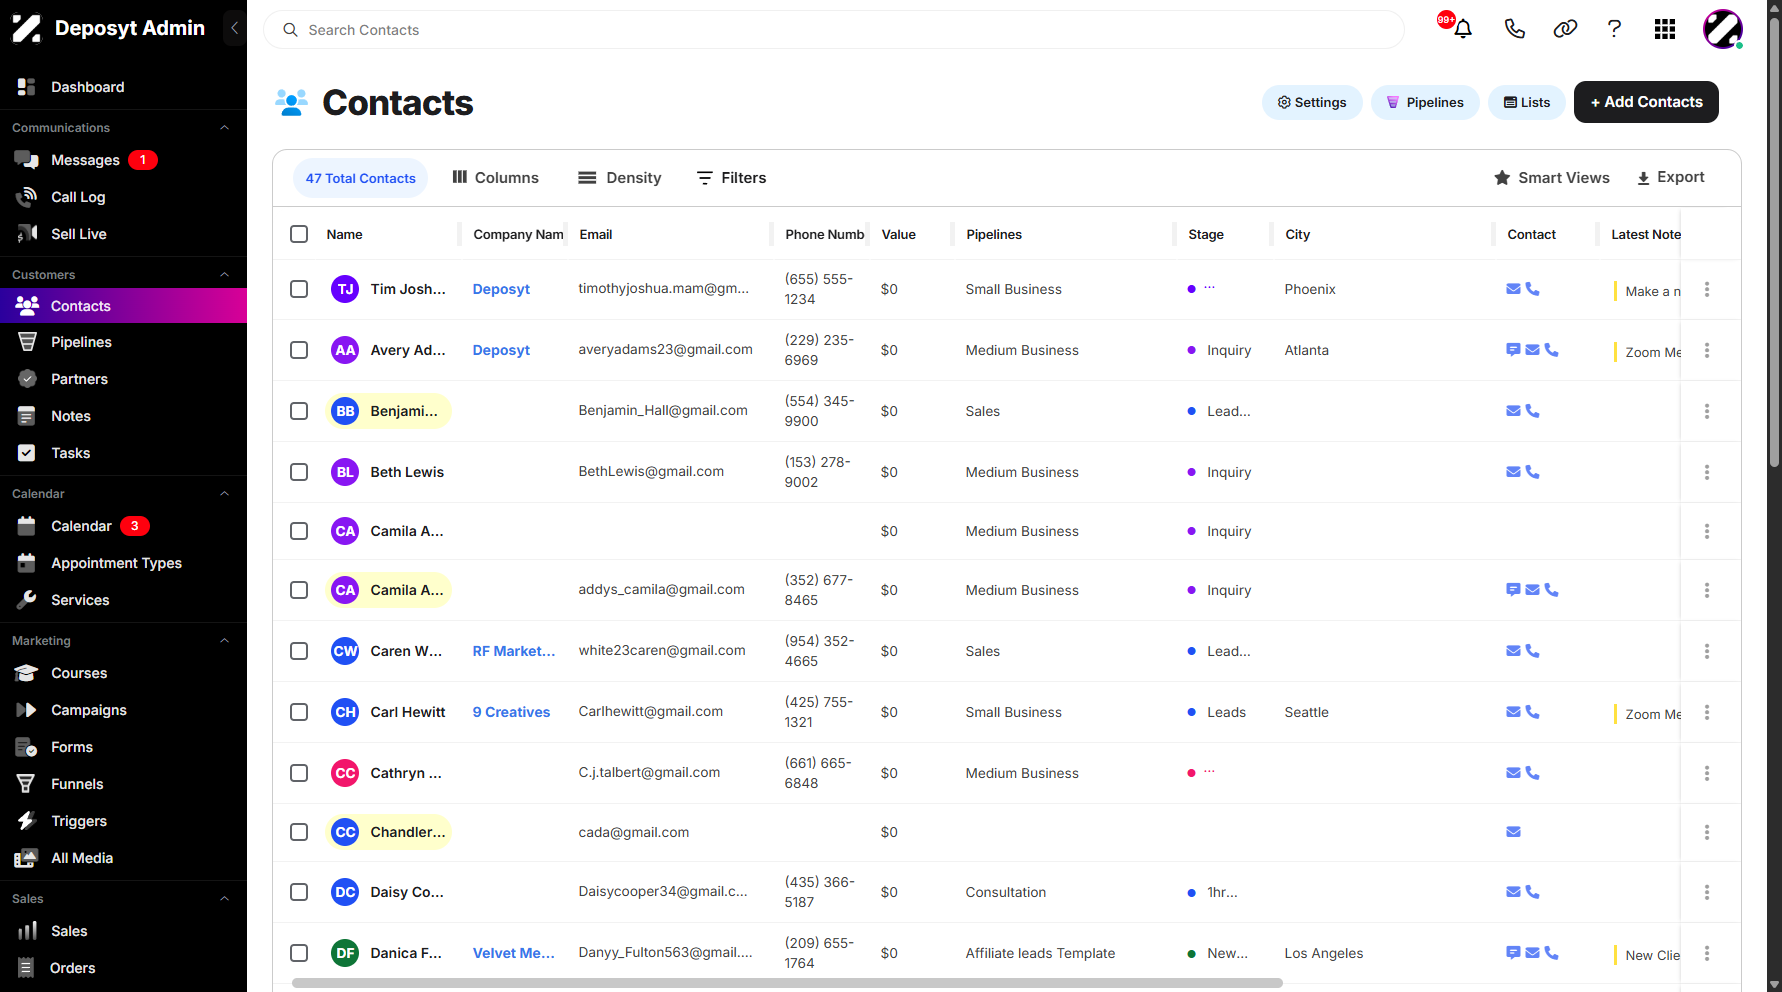1782x992 pixels.
Task: Click the TJ avatar for Tim Josh
Action: pyautogui.click(x=345, y=289)
